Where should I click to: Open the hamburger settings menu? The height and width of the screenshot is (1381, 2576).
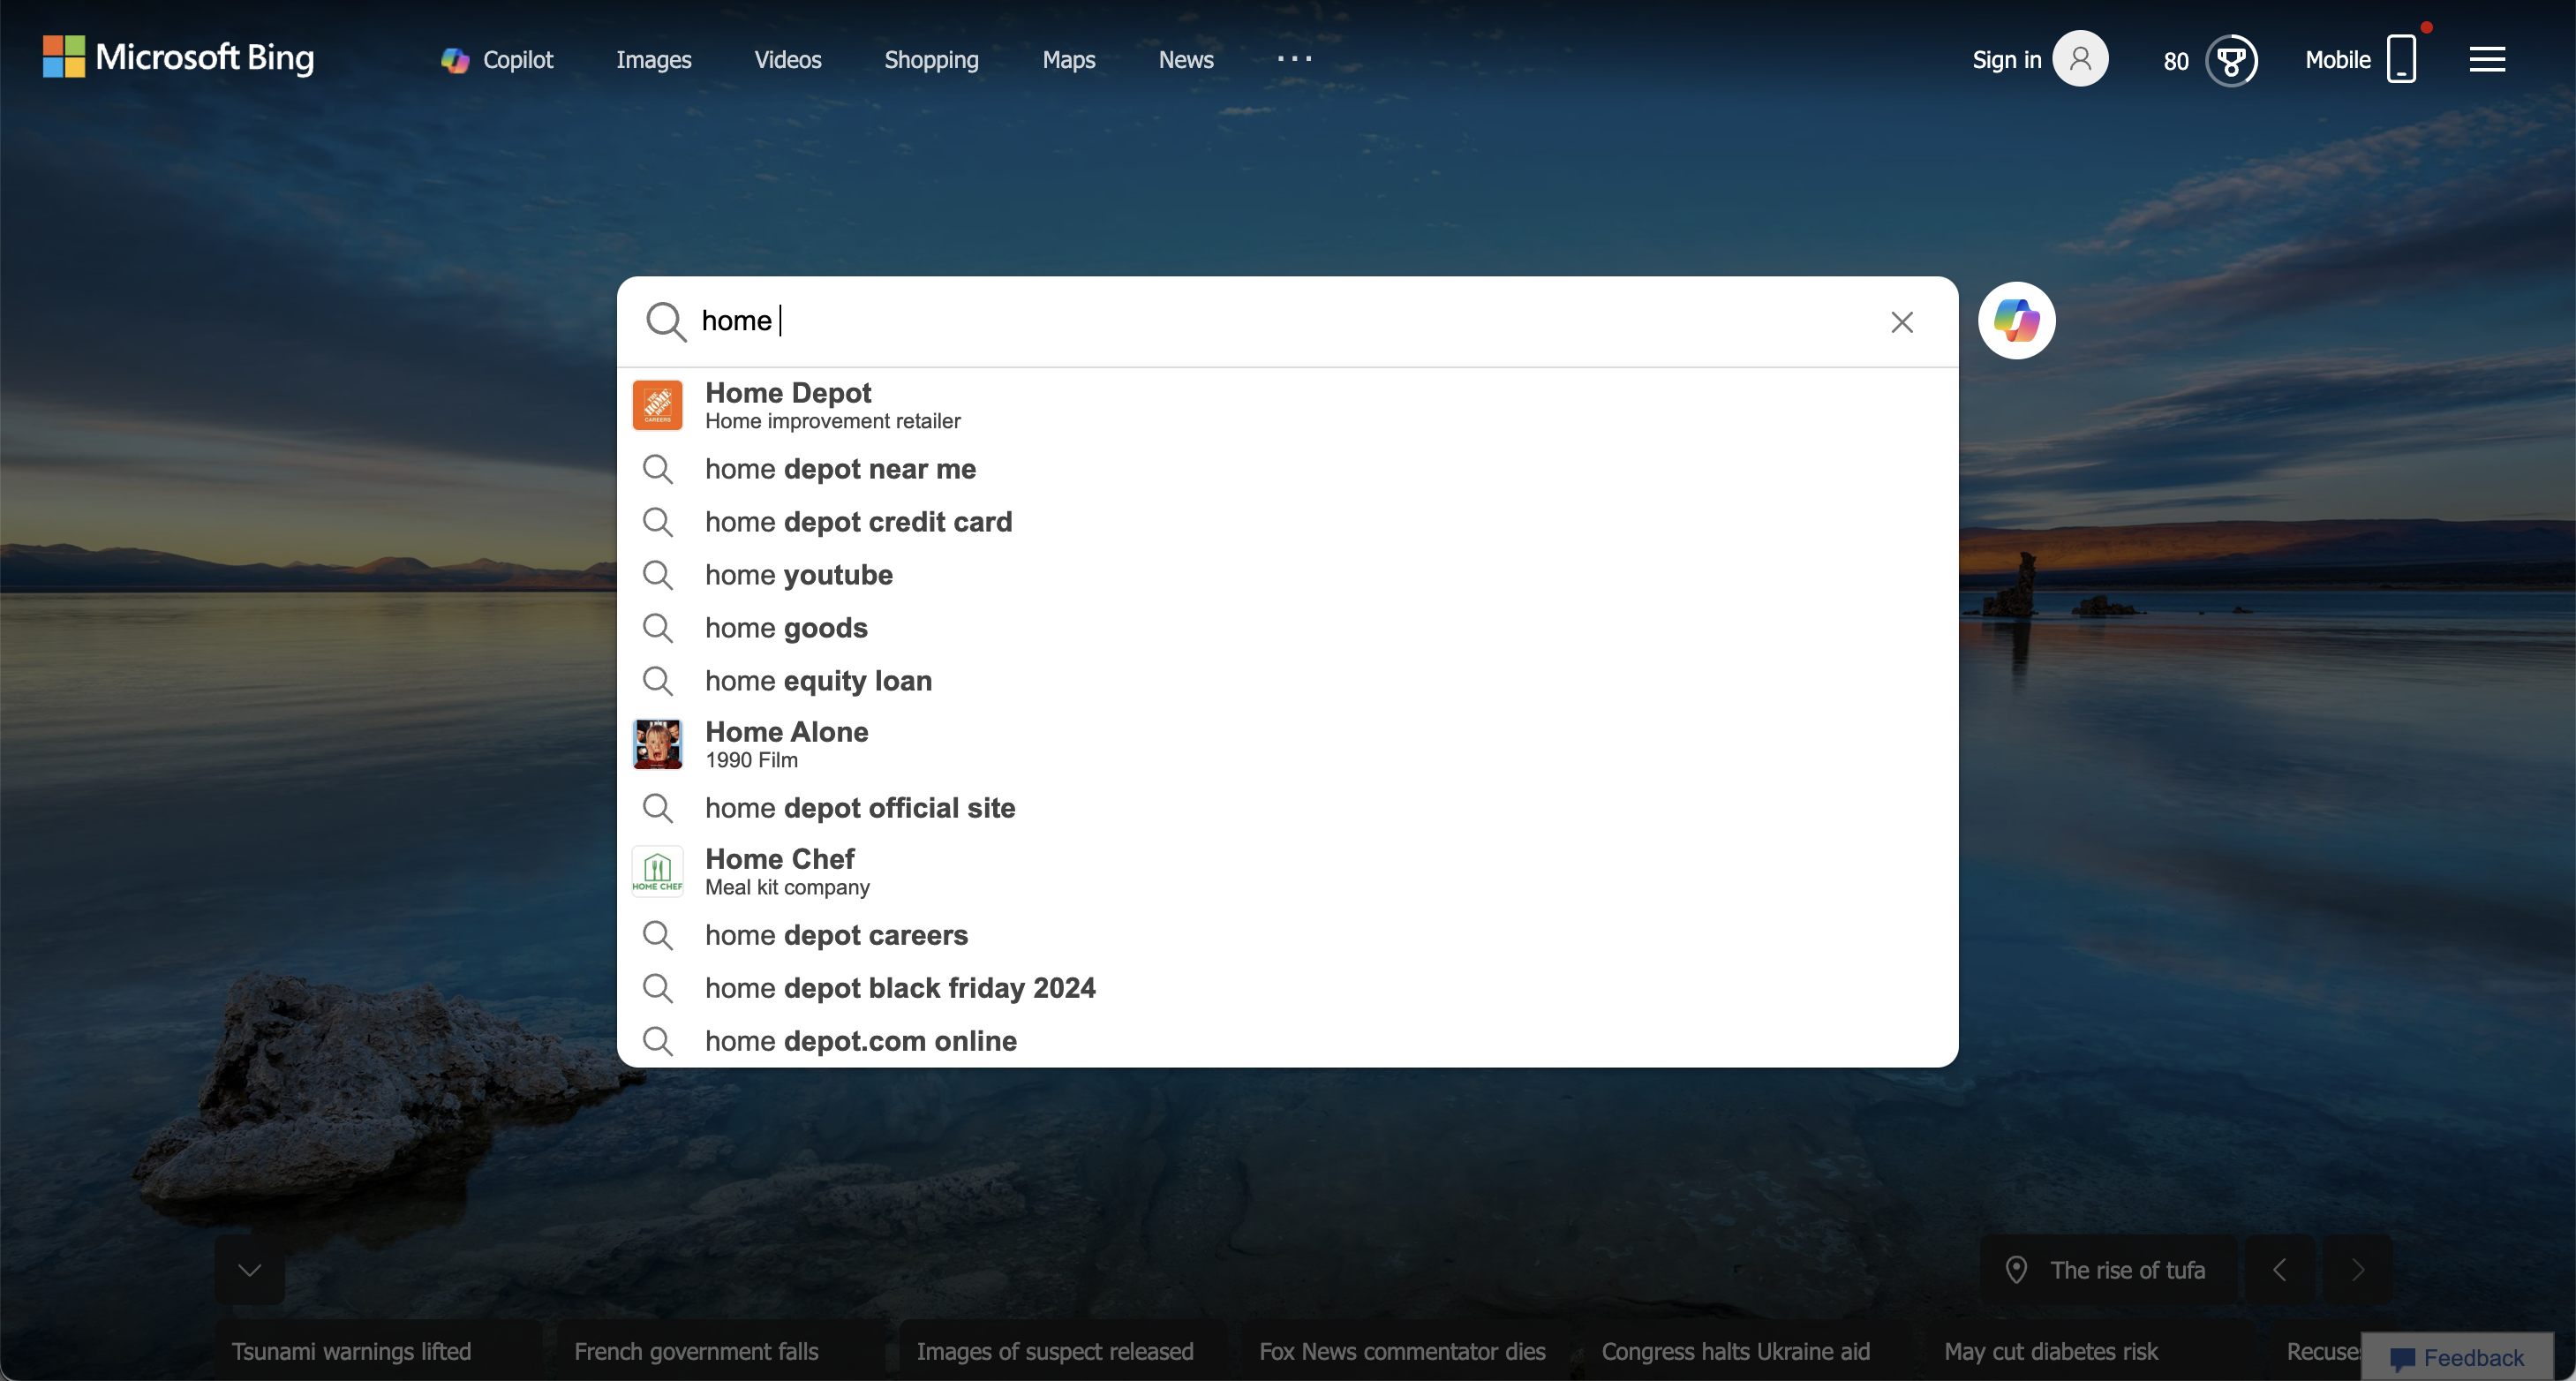(x=2486, y=60)
